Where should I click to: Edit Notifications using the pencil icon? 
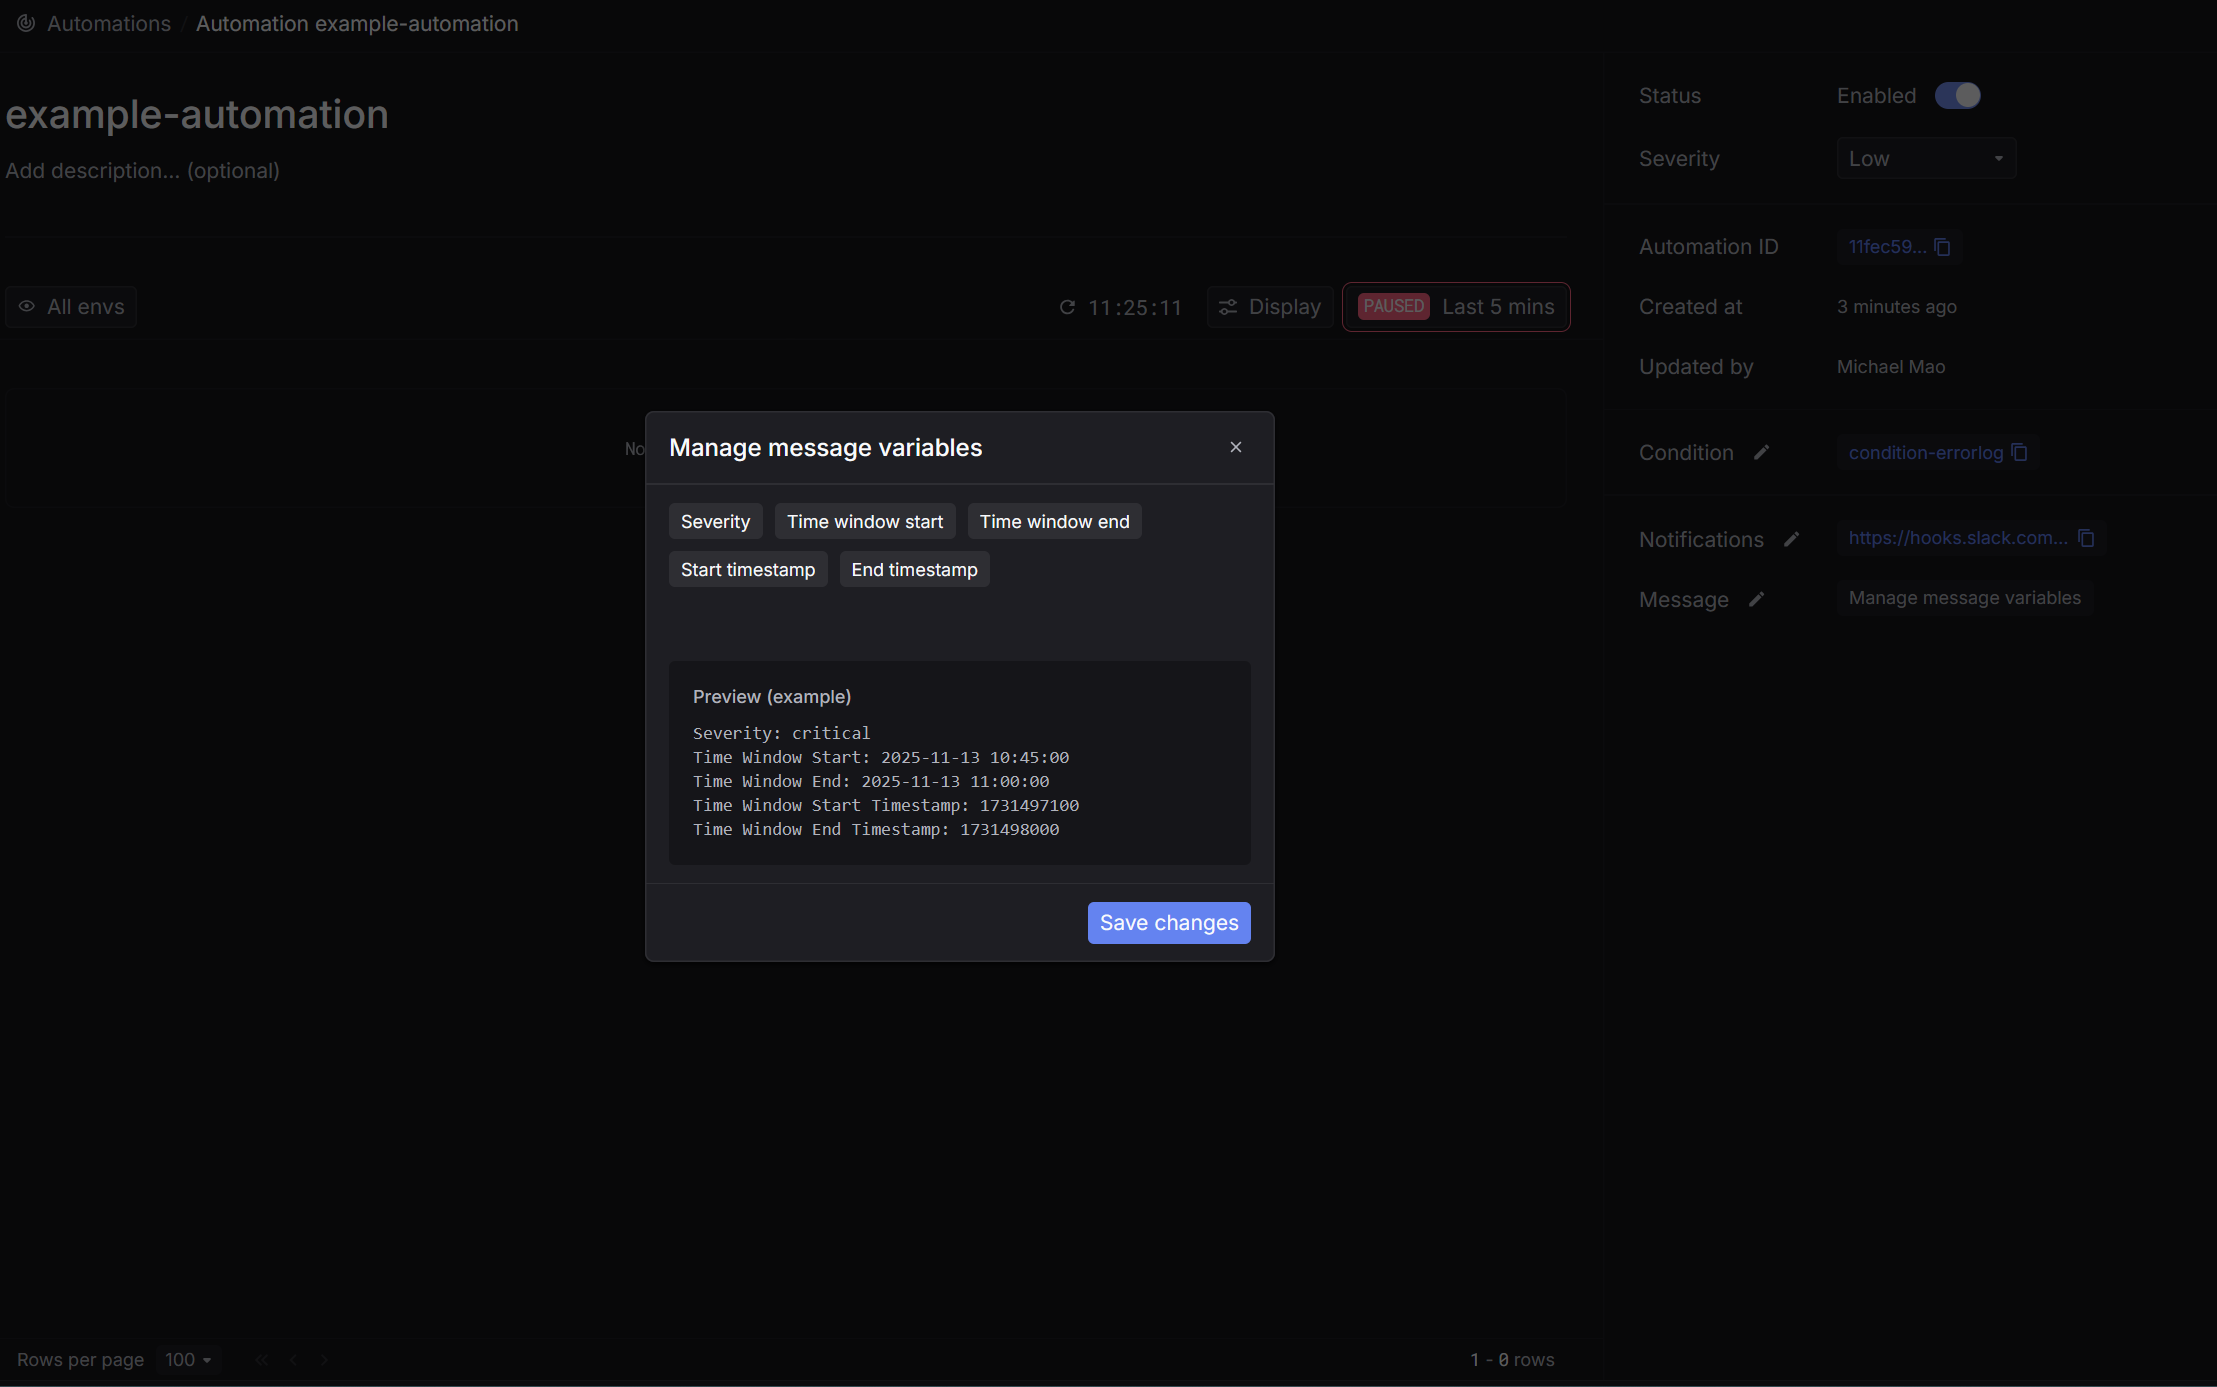[x=1791, y=540]
